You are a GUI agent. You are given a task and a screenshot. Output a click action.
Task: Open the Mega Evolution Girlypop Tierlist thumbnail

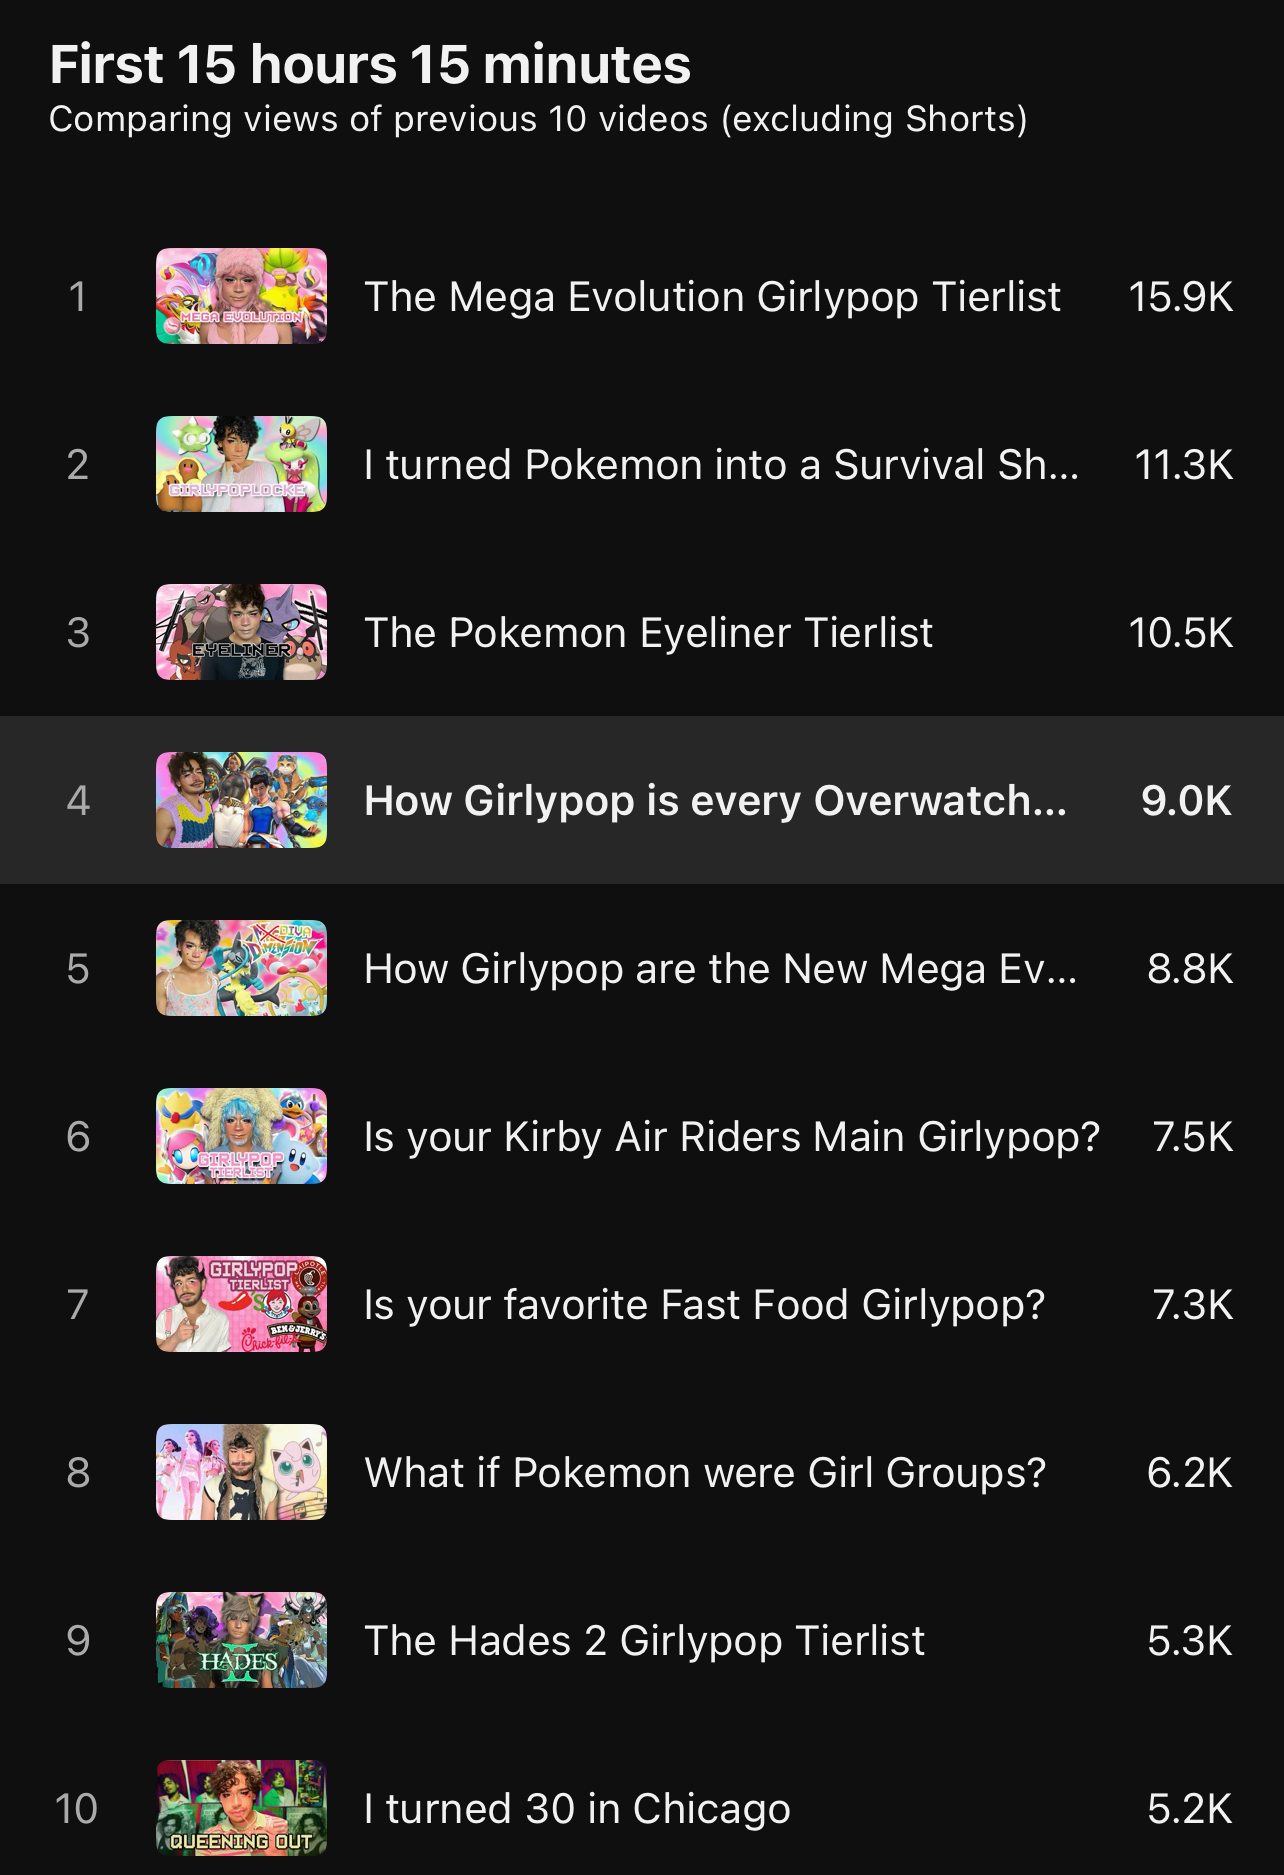(241, 296)
